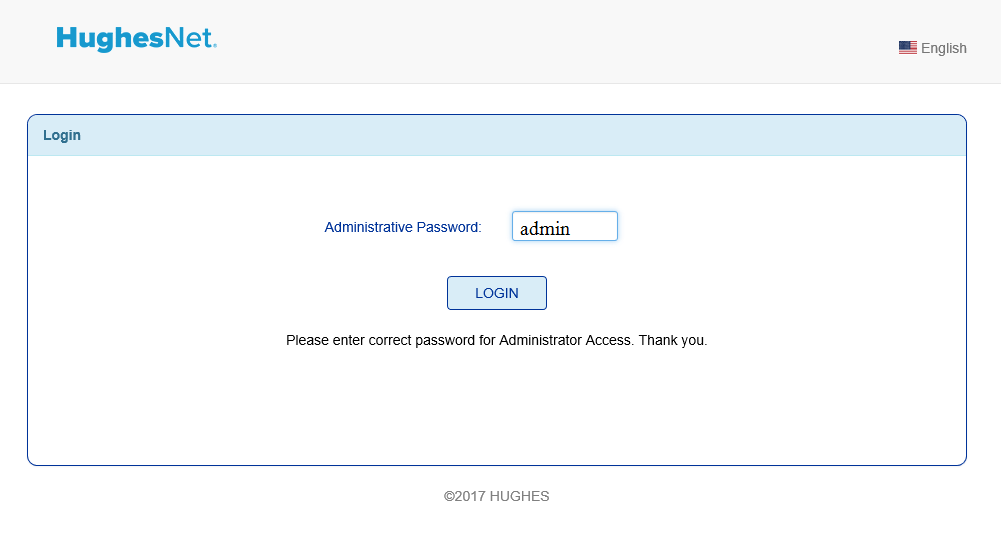Click the ©2017 HUGHES footer text

click(x=497, y=496)
